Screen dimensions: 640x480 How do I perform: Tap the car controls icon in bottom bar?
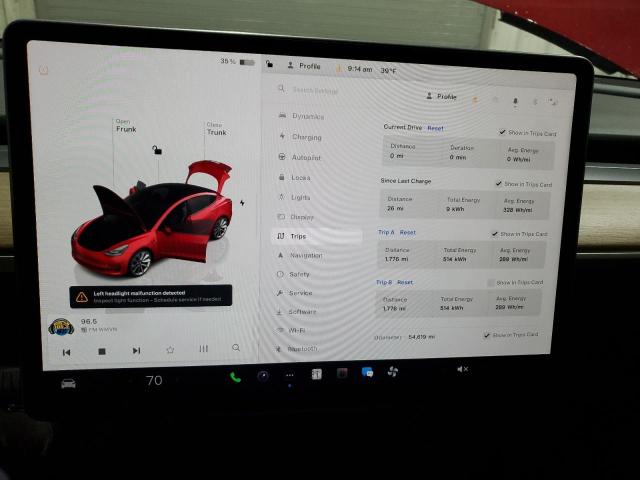(x=68, y=384)
